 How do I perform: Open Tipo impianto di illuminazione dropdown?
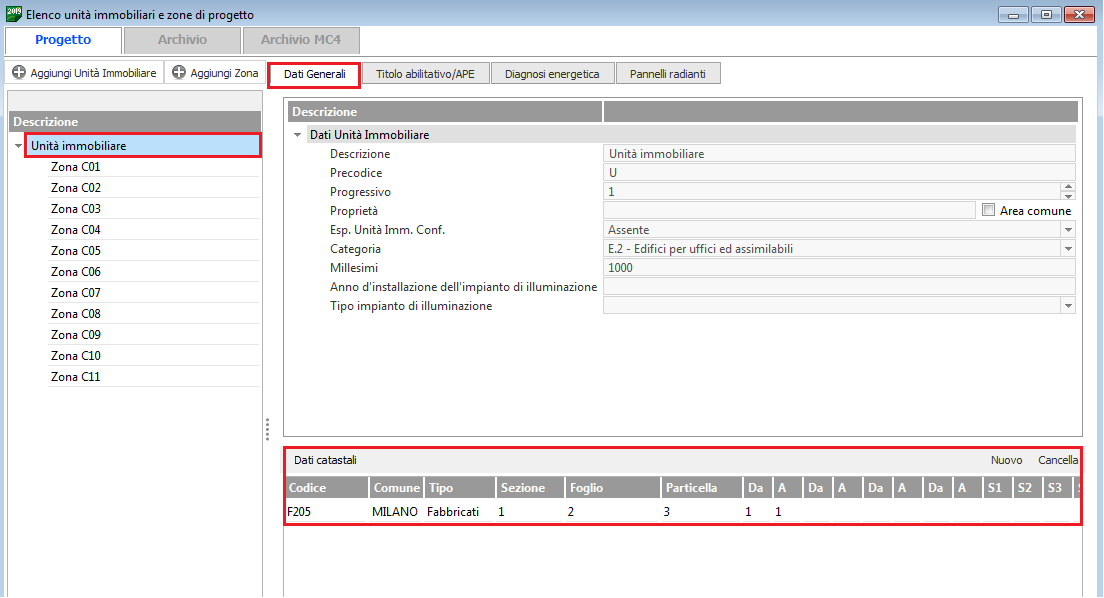tap(1068, 306)
